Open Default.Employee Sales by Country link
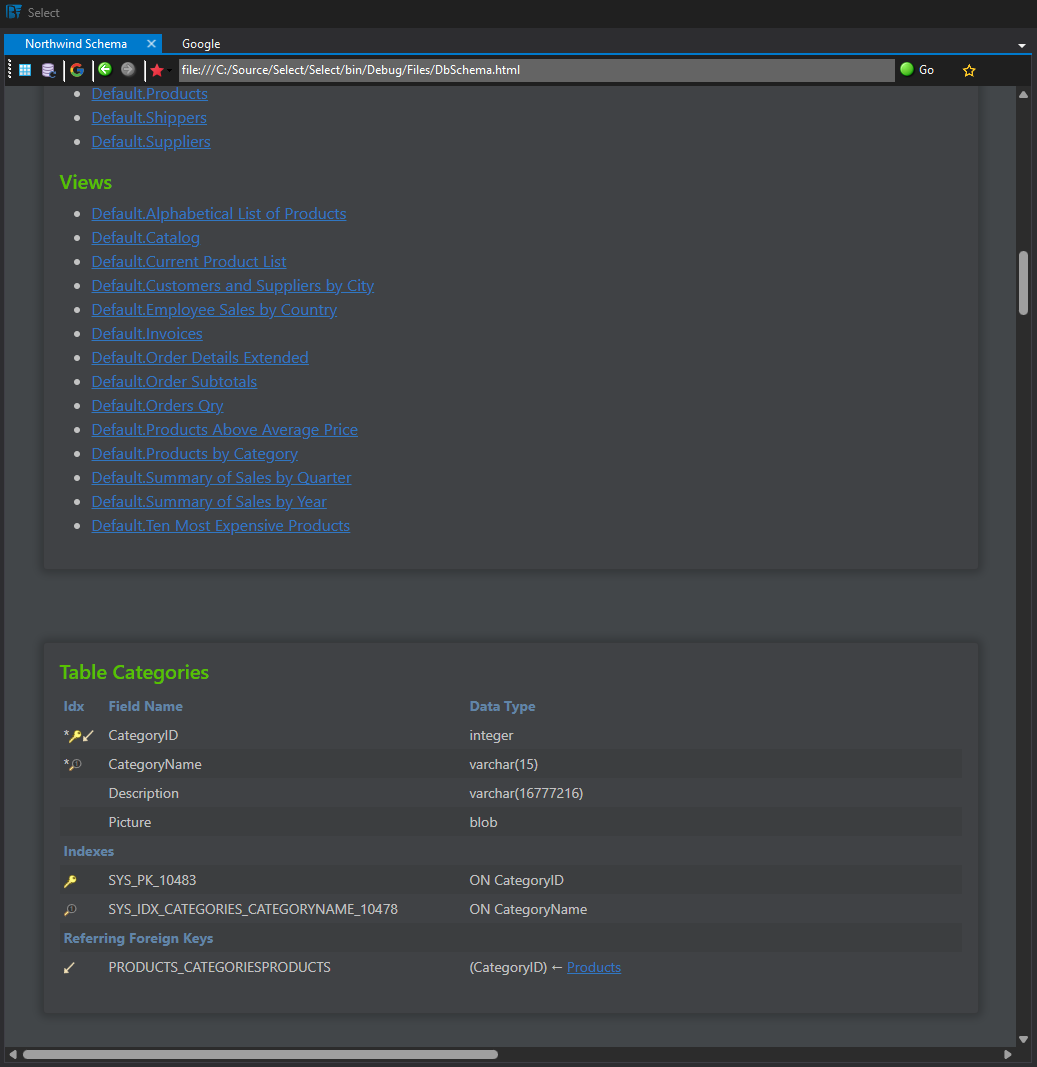This screenshot has width=1037, height=1067. 214,310
